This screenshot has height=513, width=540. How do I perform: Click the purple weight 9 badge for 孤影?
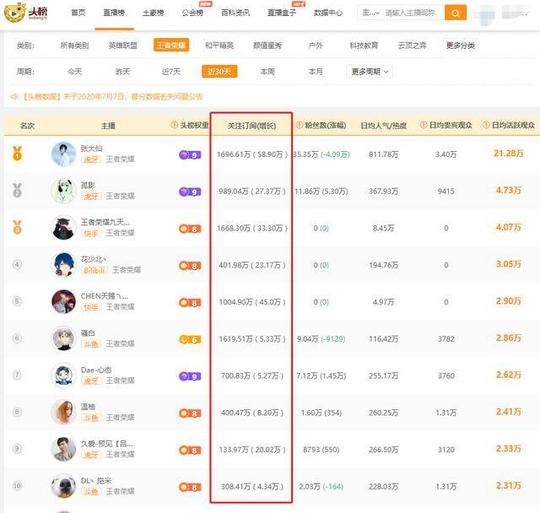190,192
